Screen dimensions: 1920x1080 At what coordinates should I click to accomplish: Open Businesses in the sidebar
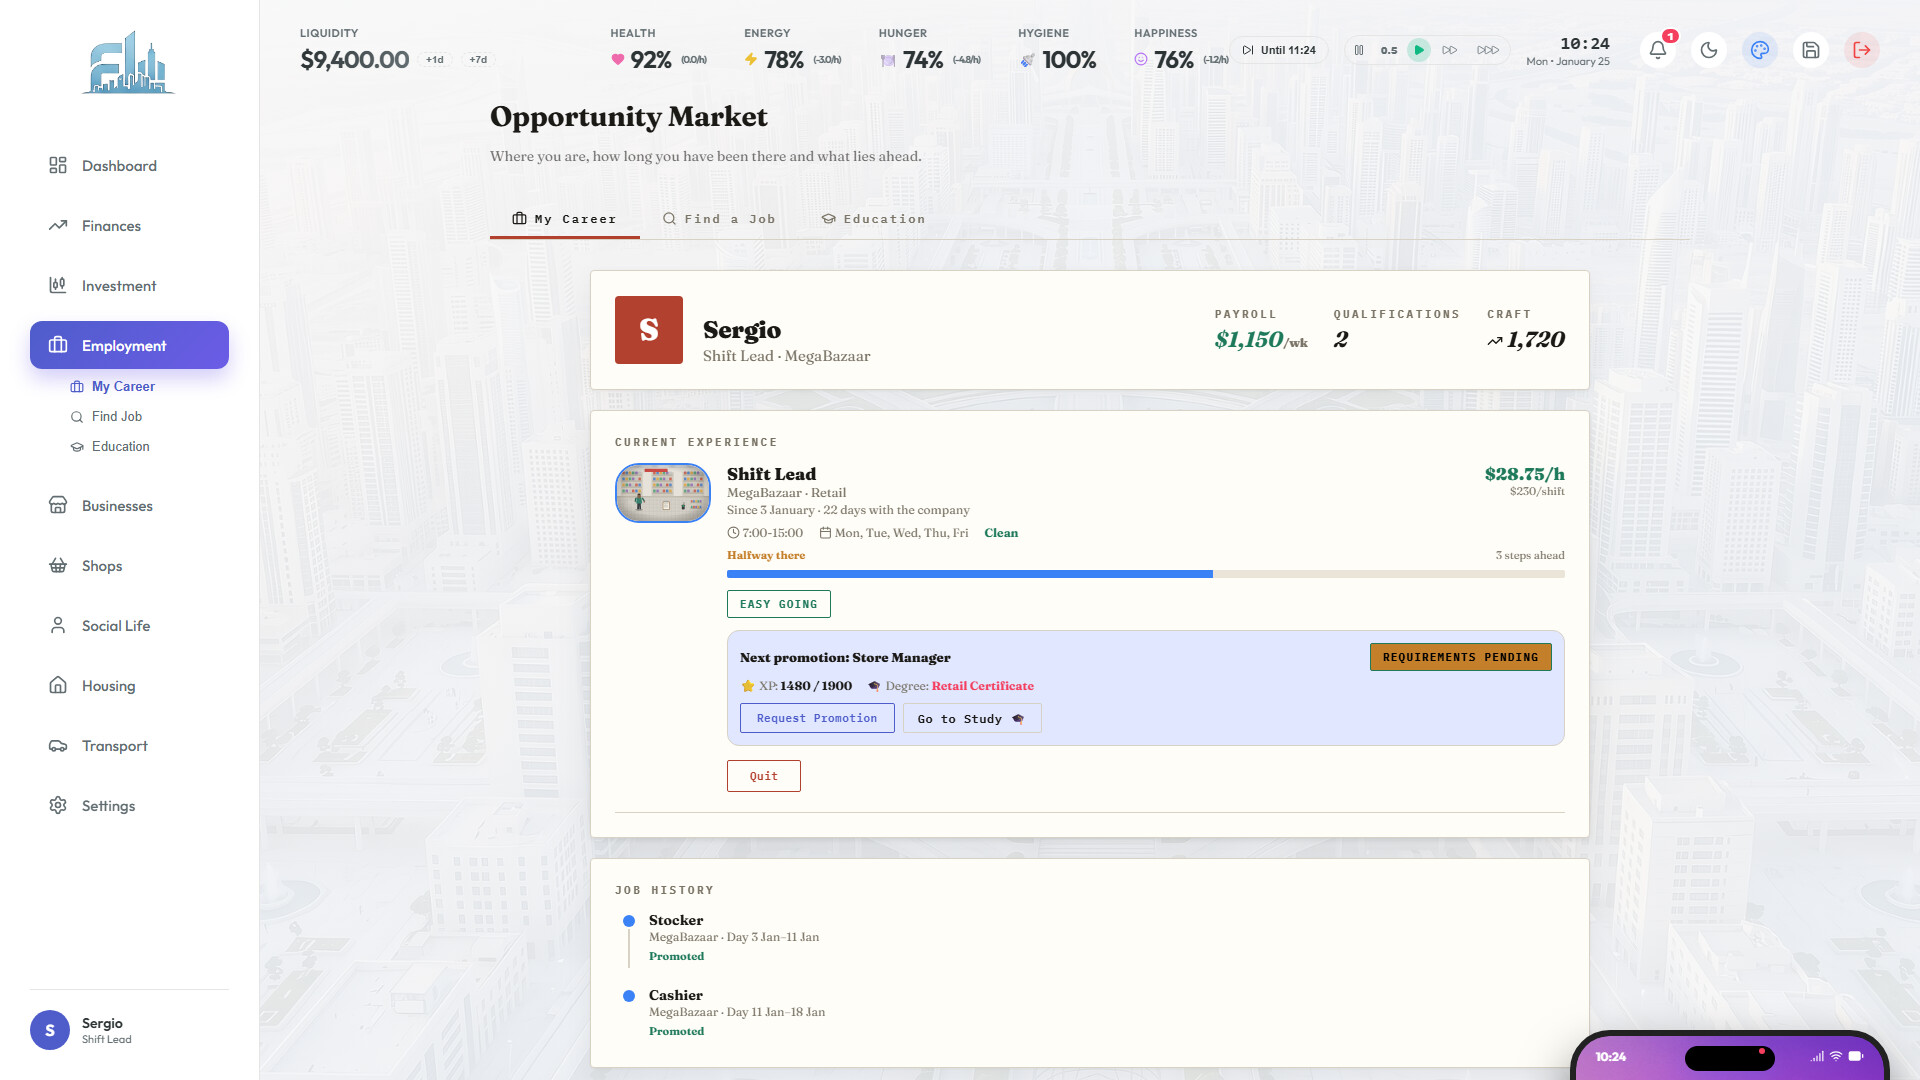129,506
